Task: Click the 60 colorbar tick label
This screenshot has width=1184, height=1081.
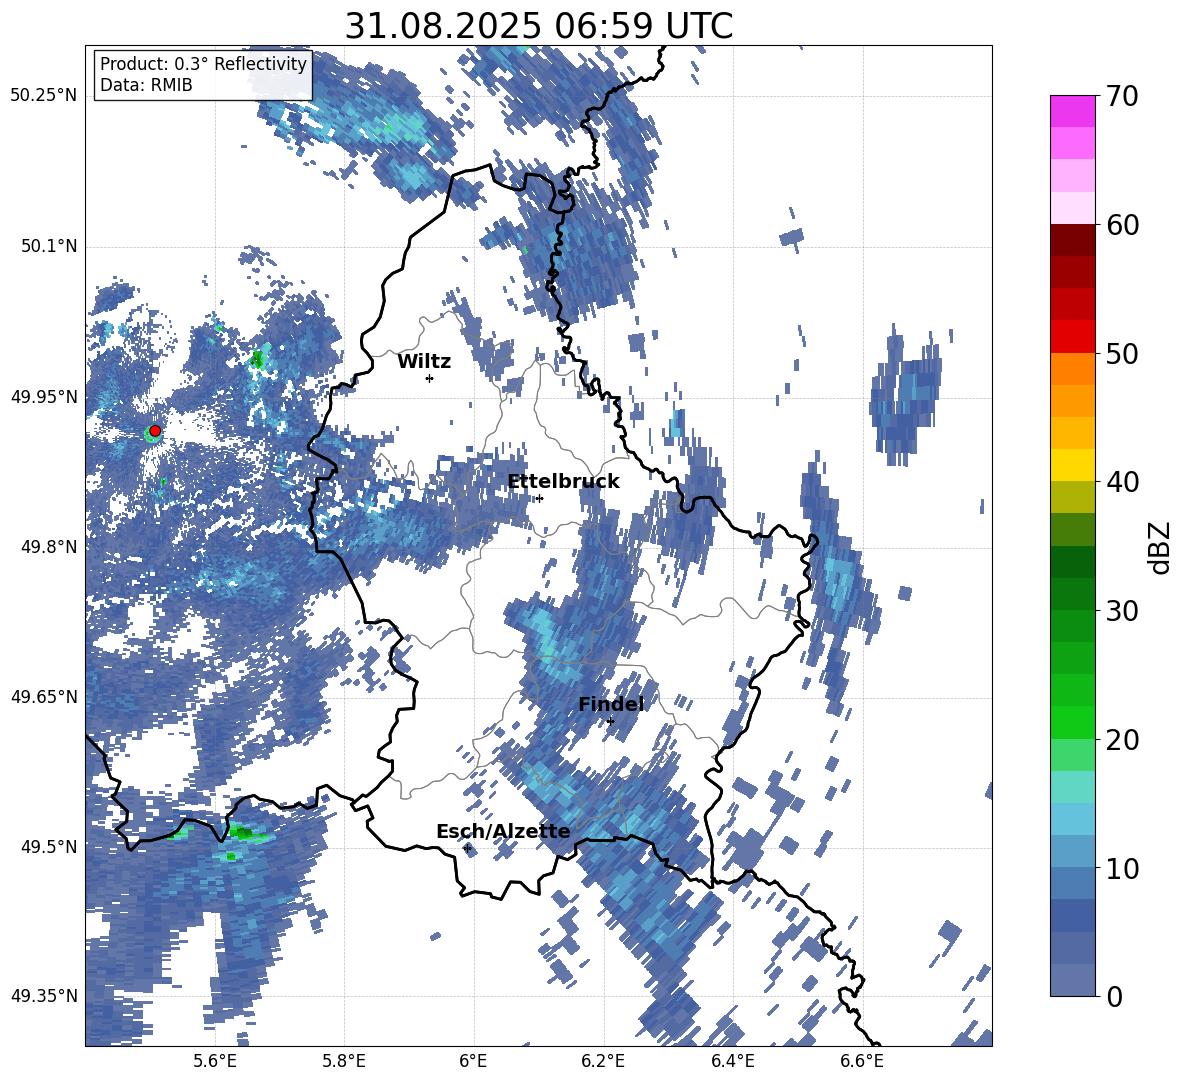Action: coord(1122,225)
